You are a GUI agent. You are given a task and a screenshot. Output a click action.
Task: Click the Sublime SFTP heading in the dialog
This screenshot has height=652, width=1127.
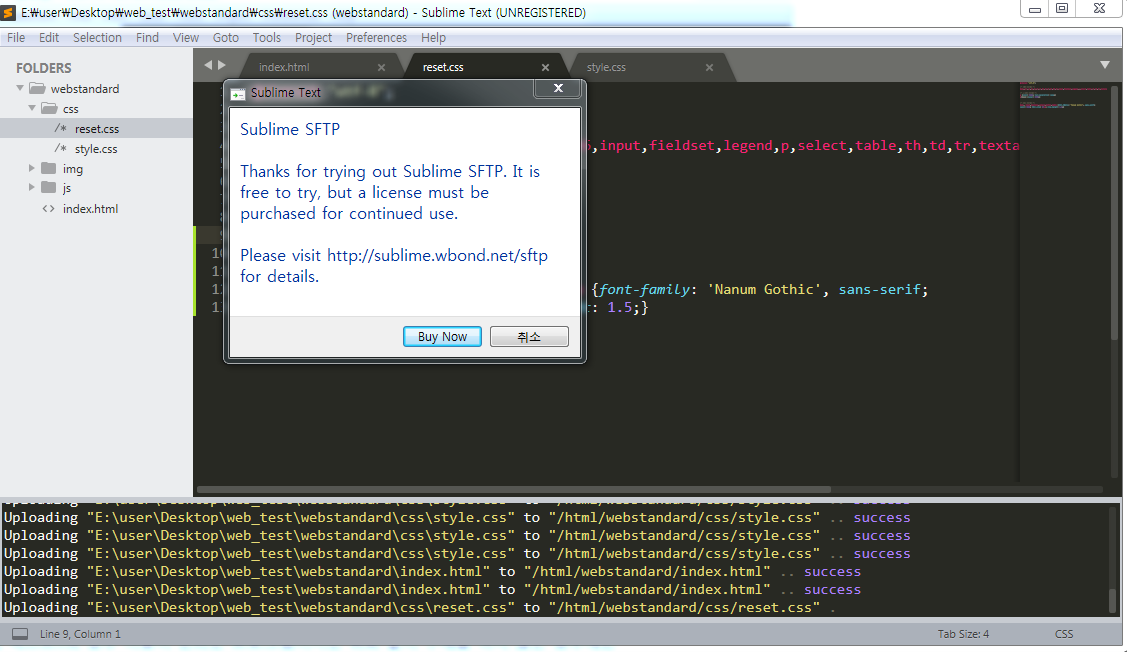click(290, 129)
